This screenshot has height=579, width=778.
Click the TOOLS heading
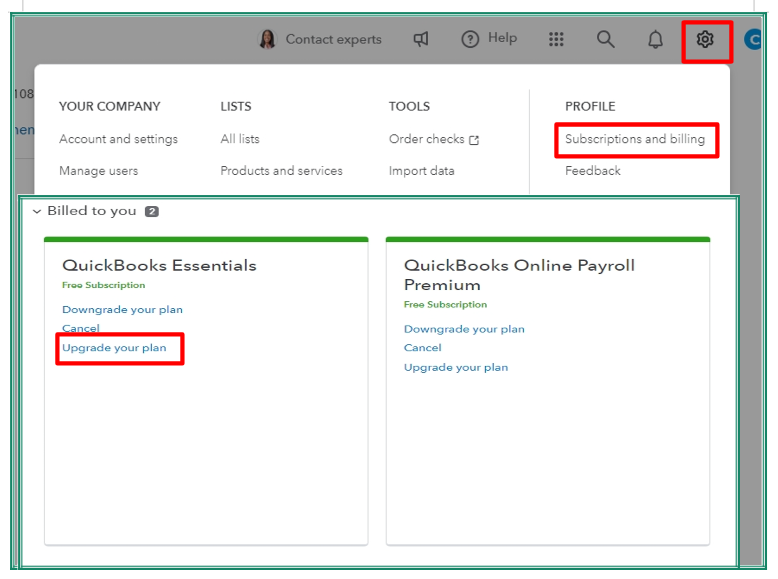[x=409, y=107]
